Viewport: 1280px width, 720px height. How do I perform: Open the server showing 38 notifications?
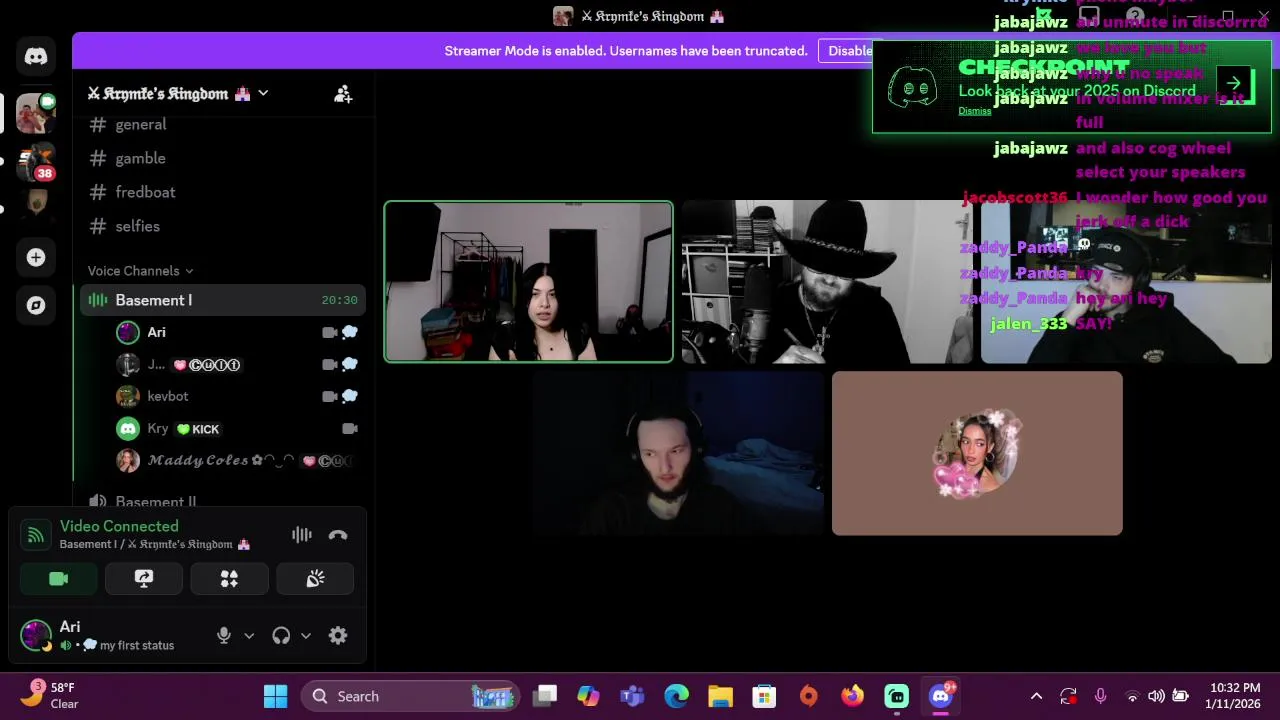coord(36,161)
